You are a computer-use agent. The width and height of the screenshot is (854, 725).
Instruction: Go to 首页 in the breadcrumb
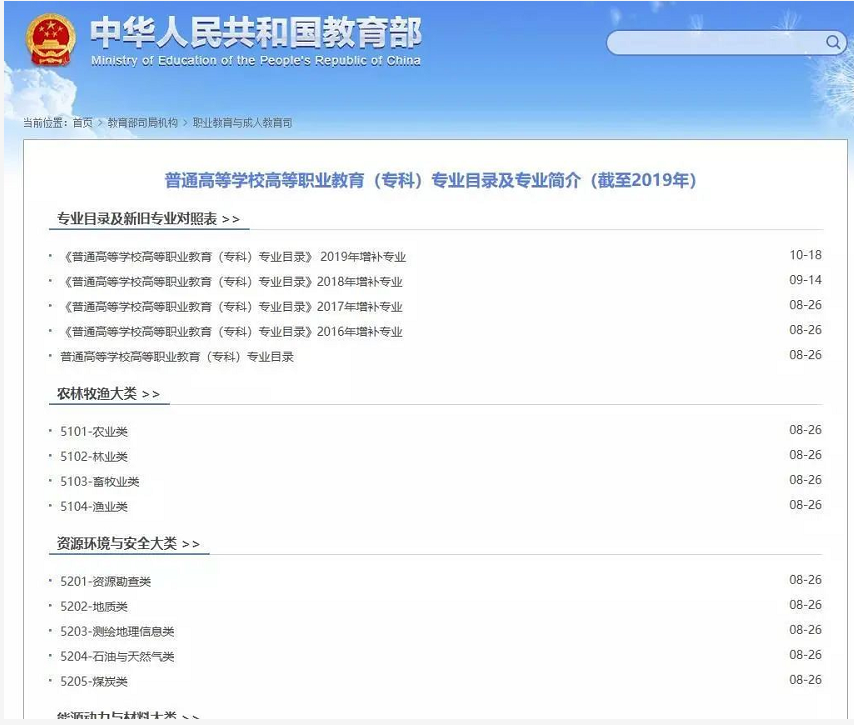[x=82, y=123]
